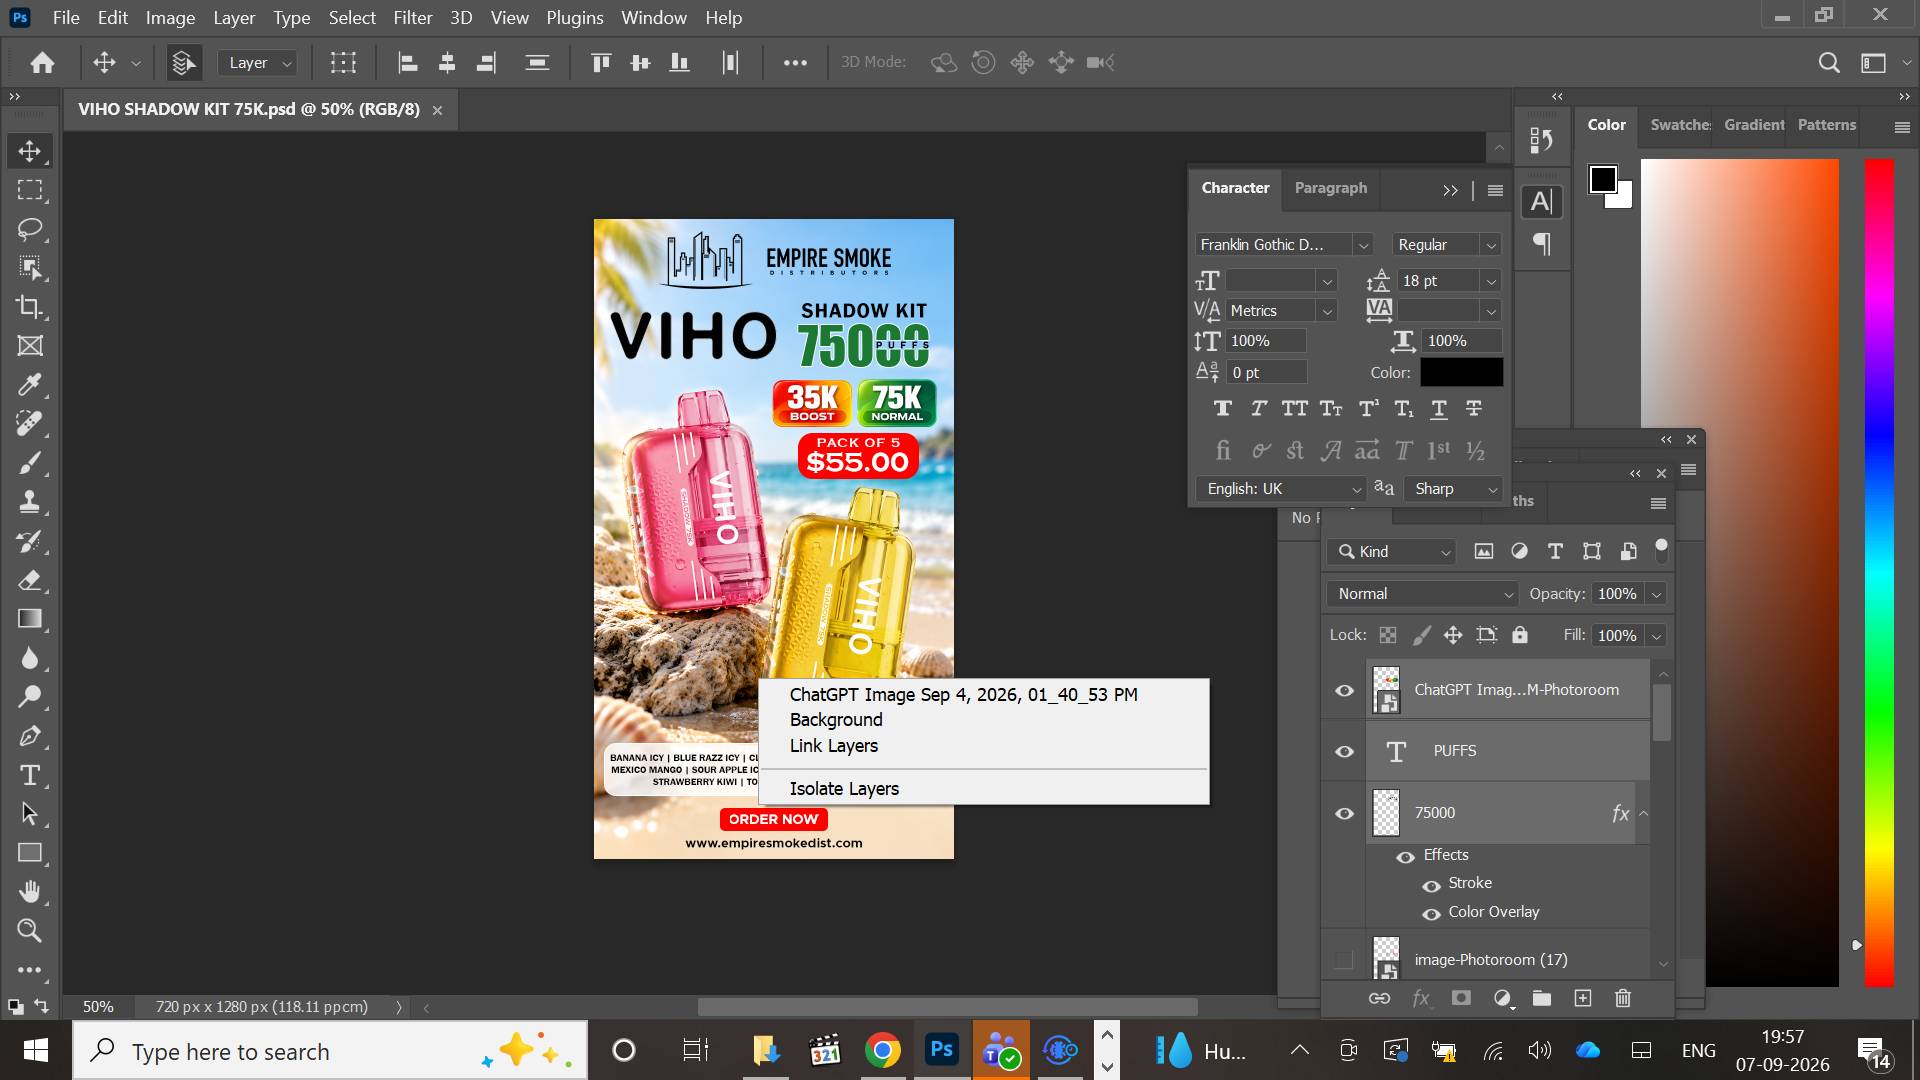Select the Eraser tool
The width and height of the screenshot is (1920, 1080).
coord(30,580)
